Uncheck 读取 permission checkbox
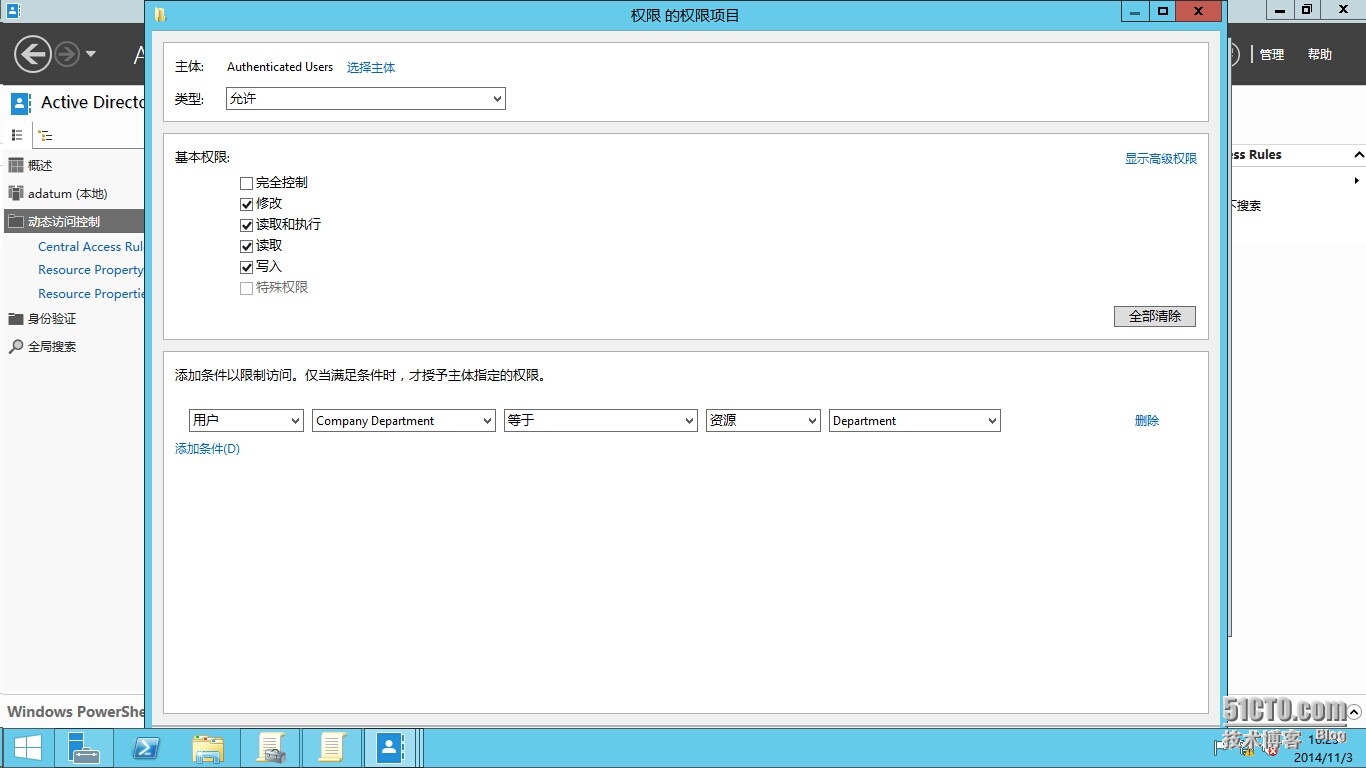 point(246,246)
